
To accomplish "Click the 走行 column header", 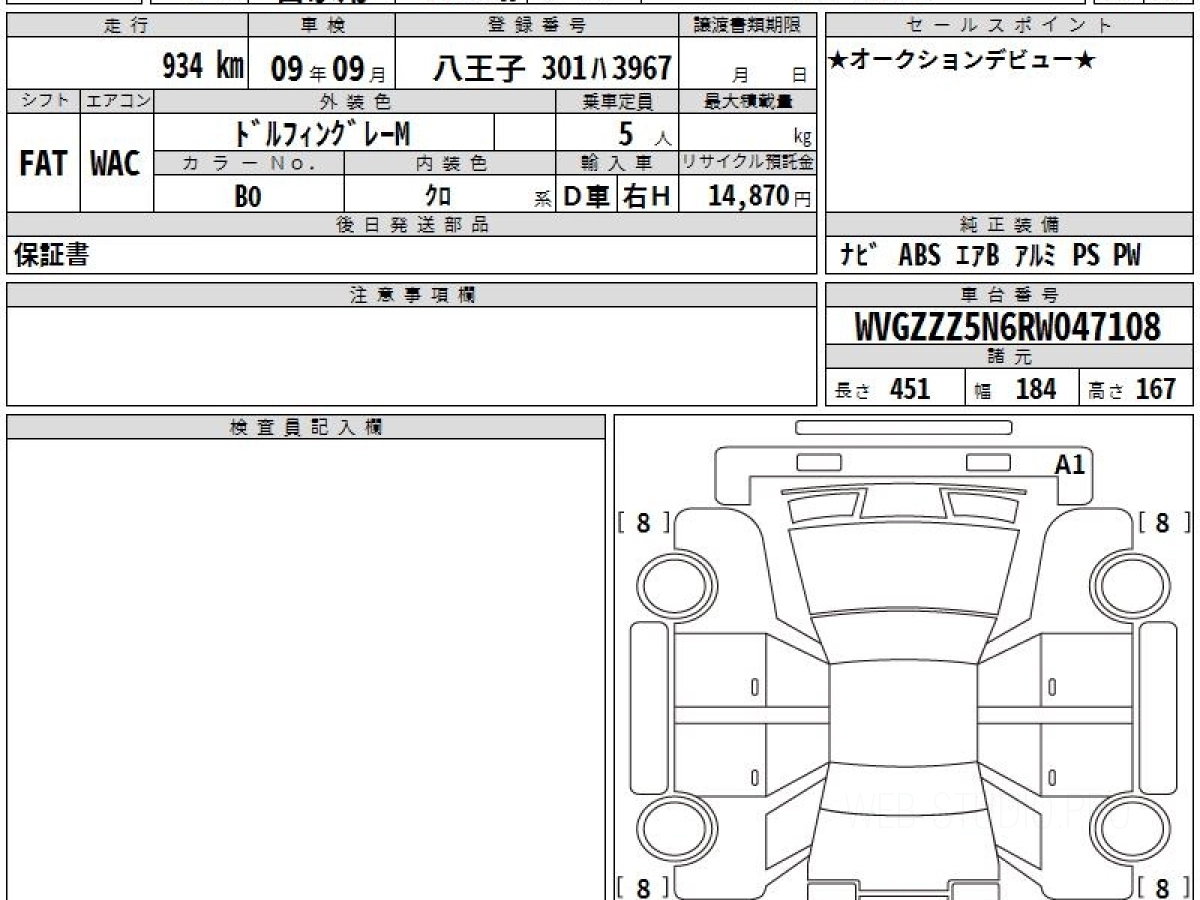I will (126, 26).
